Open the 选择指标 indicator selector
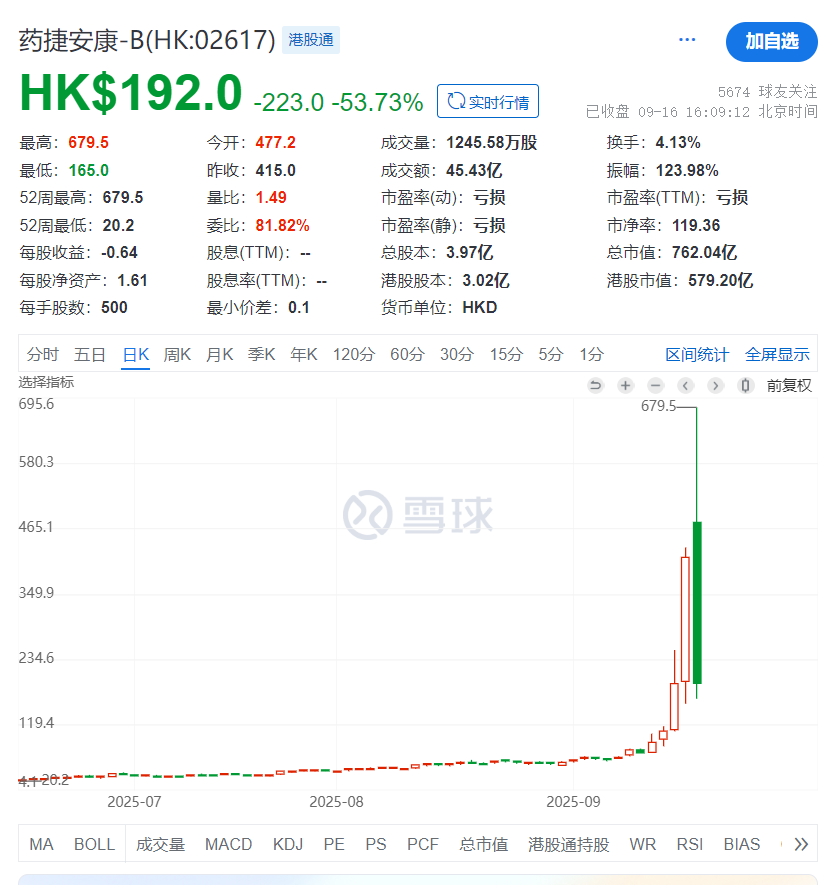The width and height of the screenshot is (834, 885). 46,382
